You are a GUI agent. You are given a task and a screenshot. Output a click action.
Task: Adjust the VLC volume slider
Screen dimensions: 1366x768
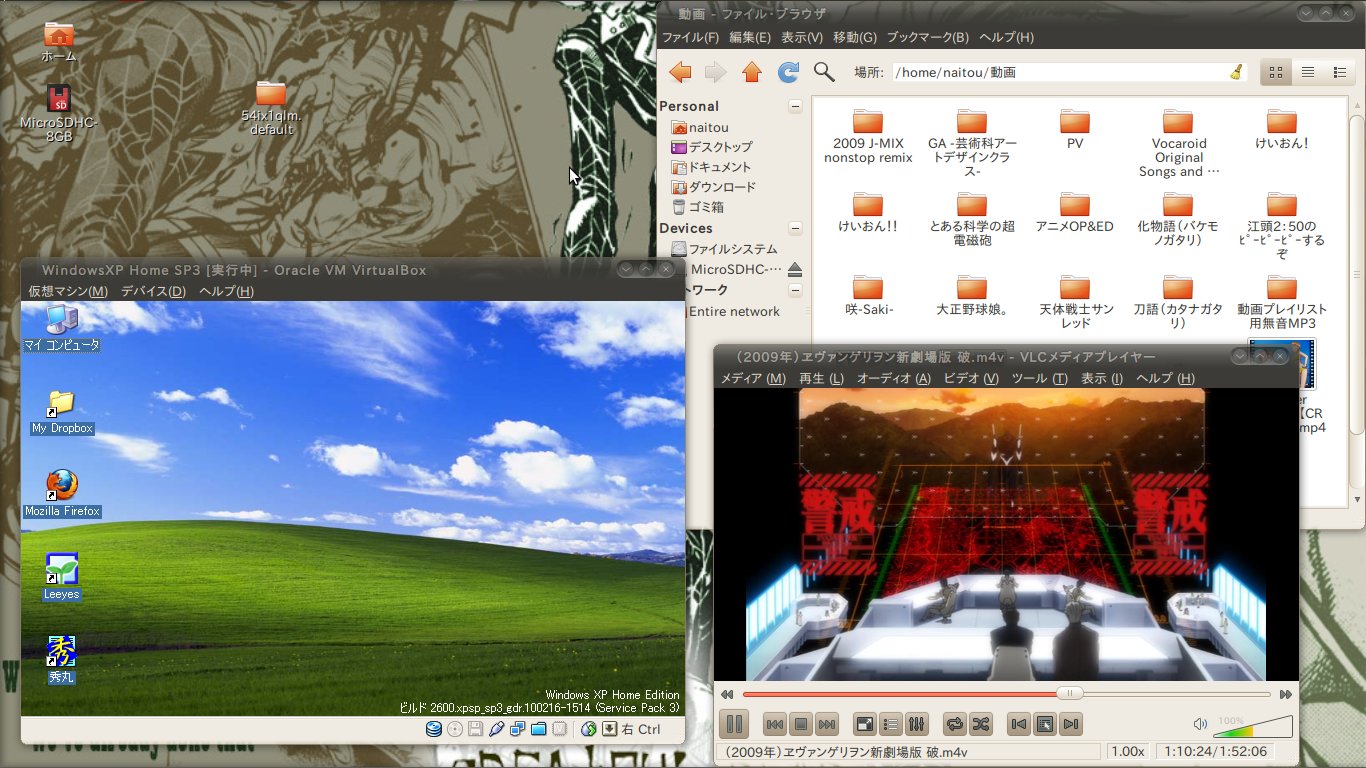click(1253, 726)
